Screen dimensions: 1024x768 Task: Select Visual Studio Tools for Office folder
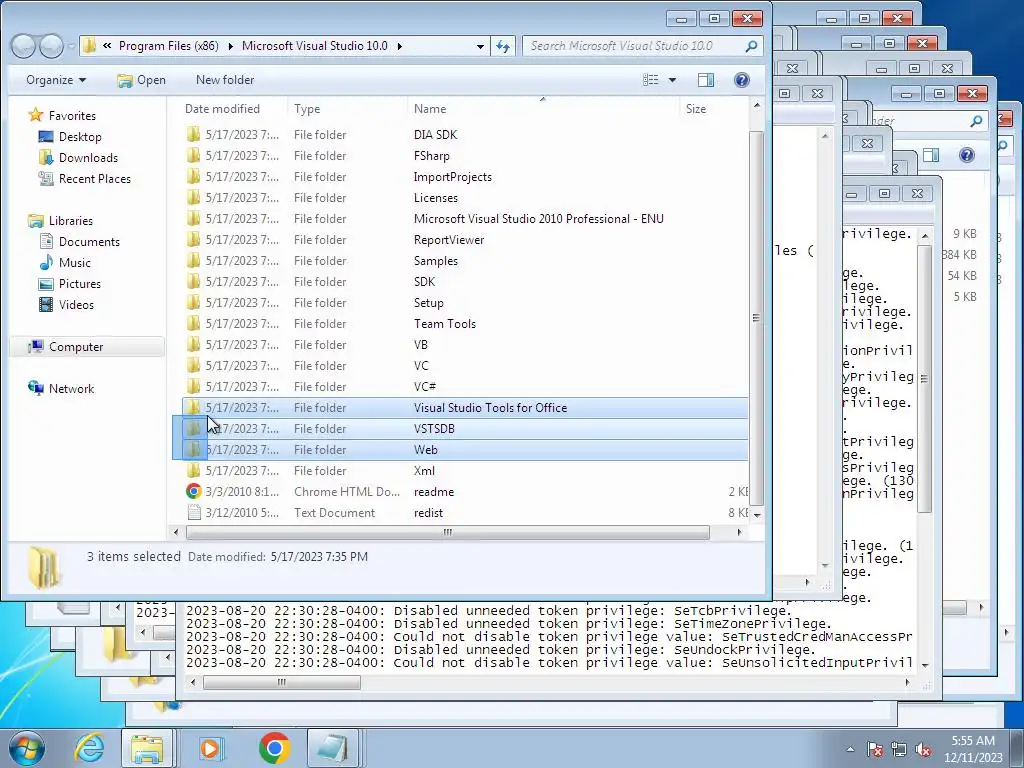pos(490,408)
